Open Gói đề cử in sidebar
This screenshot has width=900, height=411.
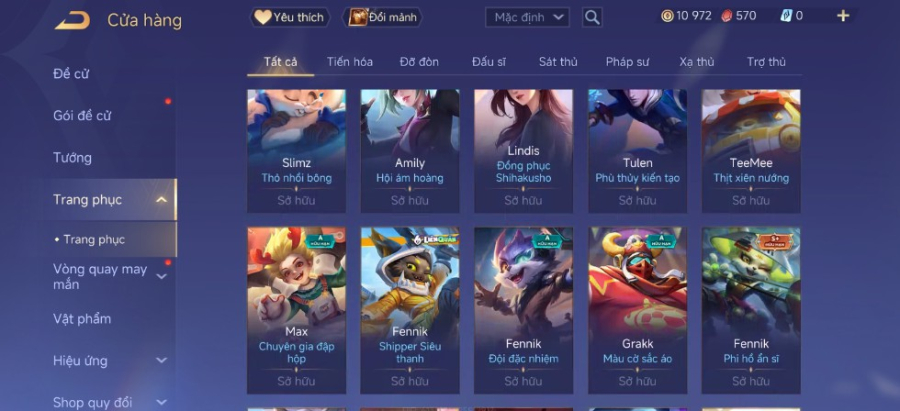tap(82, 116)
